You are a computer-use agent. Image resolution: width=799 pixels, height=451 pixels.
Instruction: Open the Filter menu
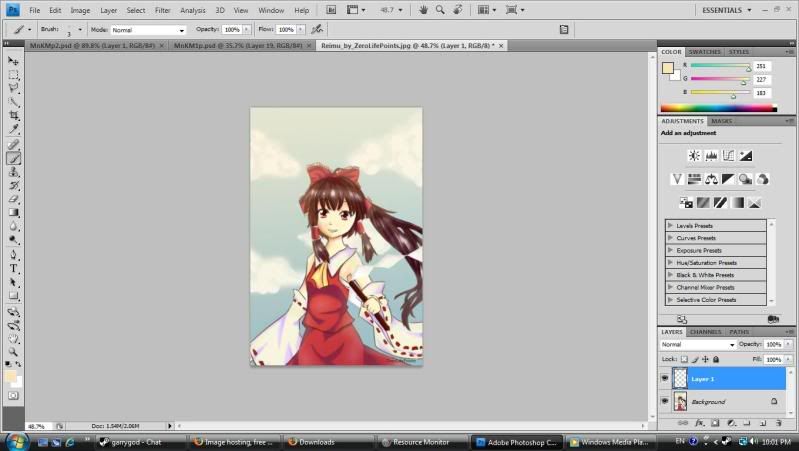coord(163,10)
